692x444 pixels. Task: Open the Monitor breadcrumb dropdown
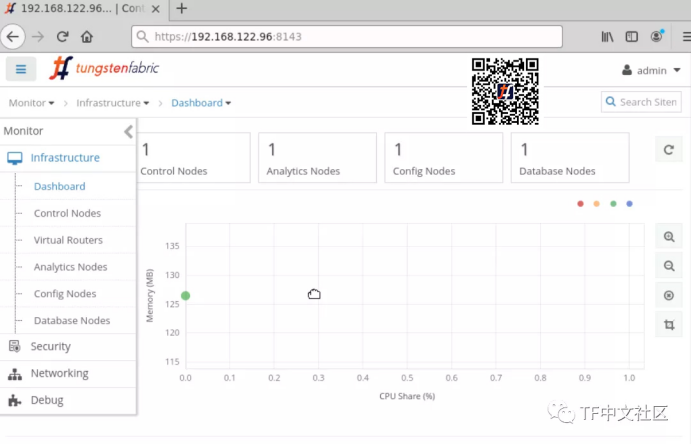pos(31,103)
